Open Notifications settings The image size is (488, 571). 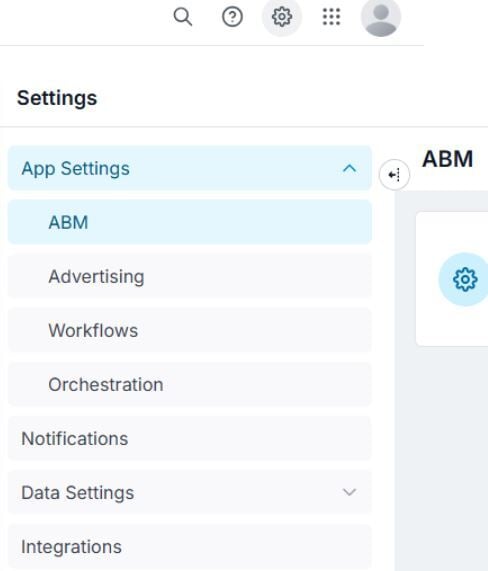(x=190, y=438)
